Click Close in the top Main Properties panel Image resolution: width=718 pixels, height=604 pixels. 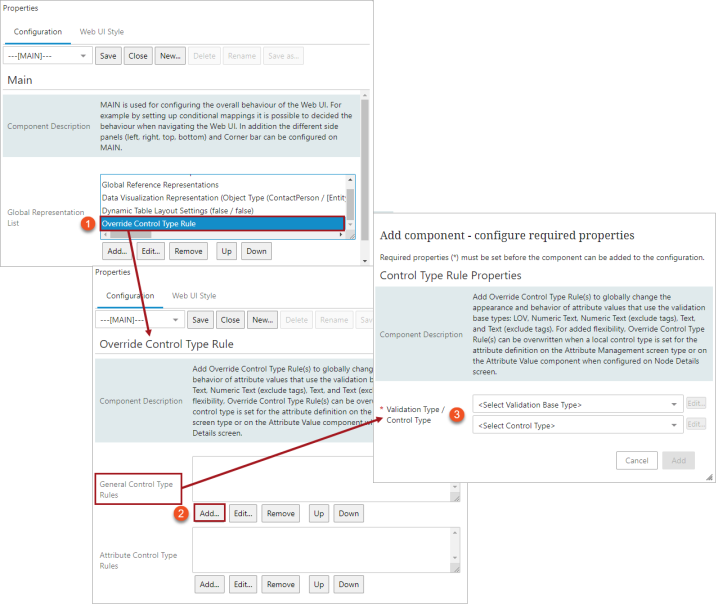138,56
